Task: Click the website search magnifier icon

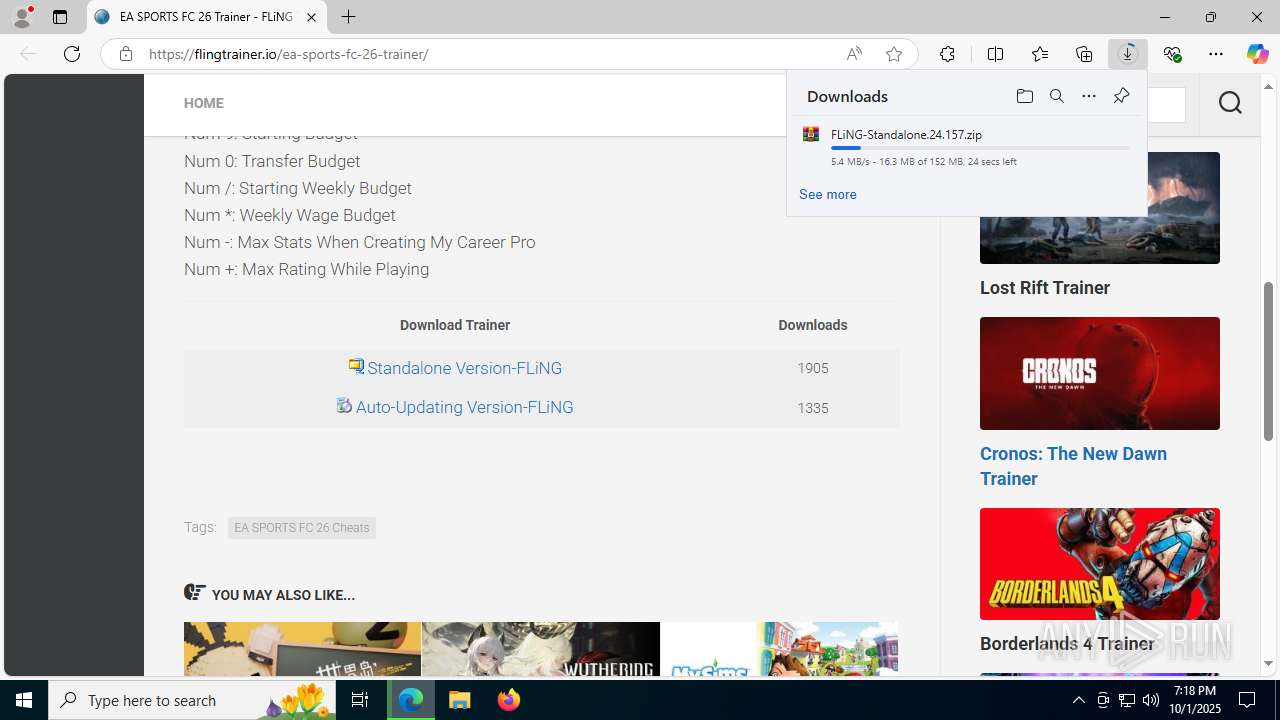Action: point(1230,102)
